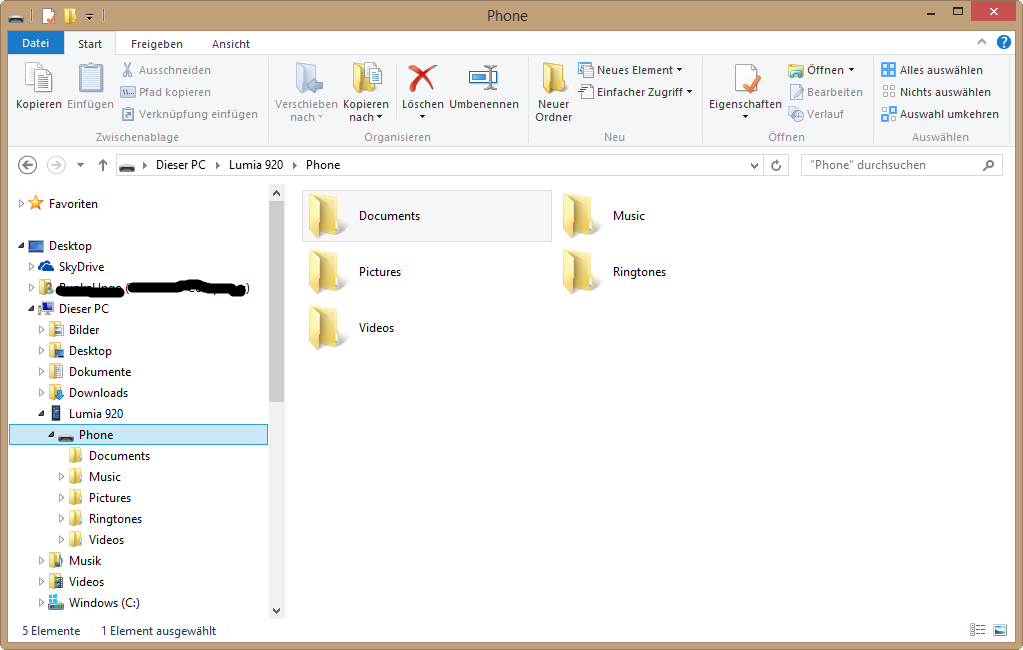This screenshot has width=1023, height=650.
Task: Click Nichts auswählen
Action: (936, 92)
